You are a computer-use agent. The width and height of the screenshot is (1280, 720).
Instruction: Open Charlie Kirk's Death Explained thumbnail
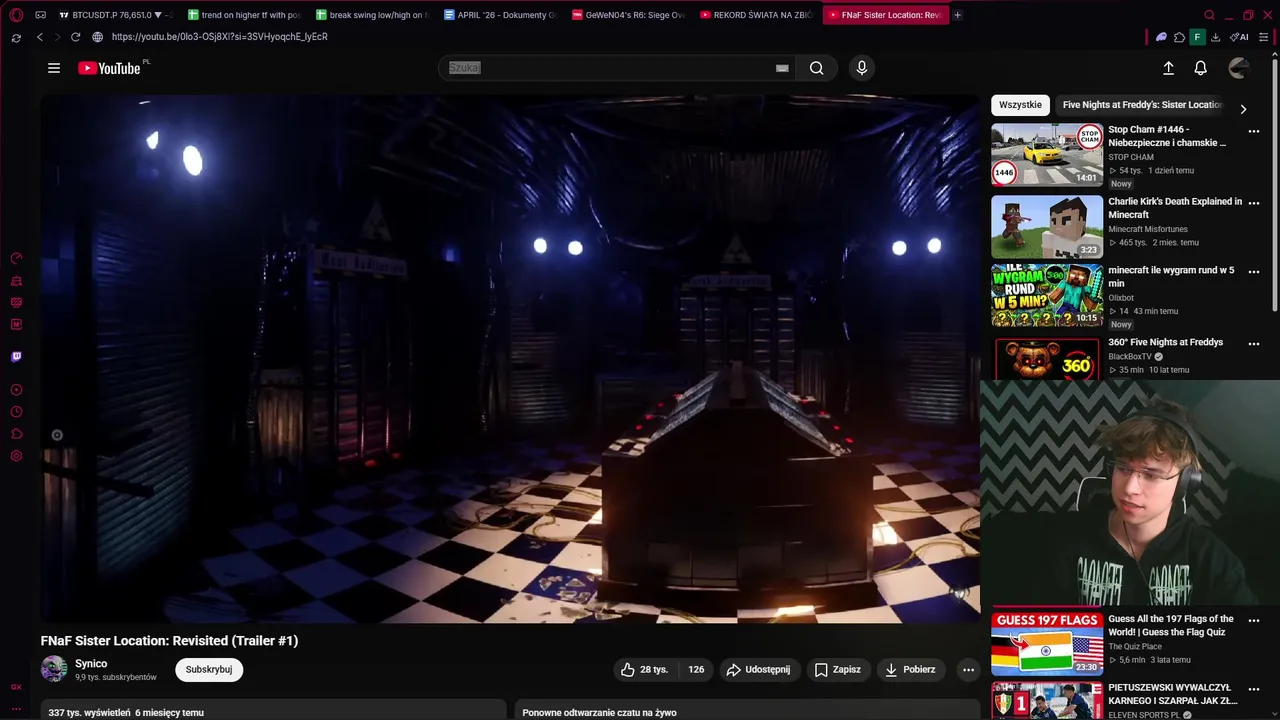click(1047, 227)
